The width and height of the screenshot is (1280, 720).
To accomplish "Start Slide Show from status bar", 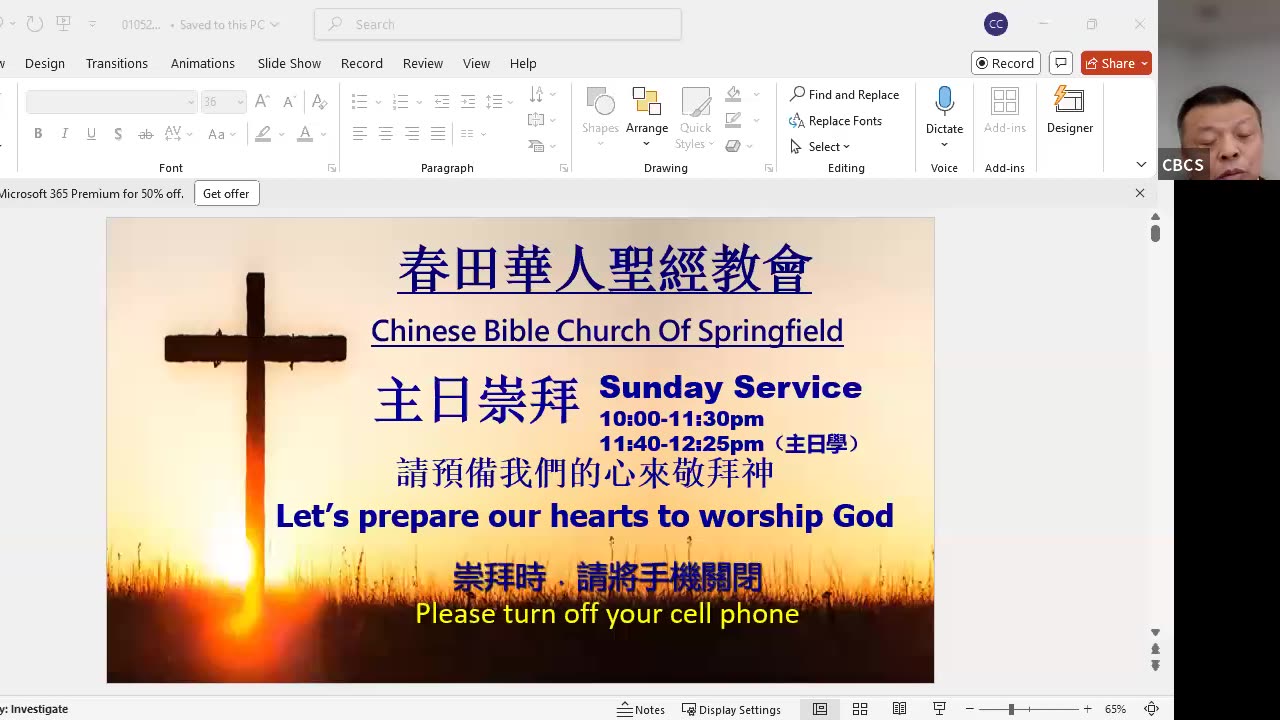I will point(939,709).
